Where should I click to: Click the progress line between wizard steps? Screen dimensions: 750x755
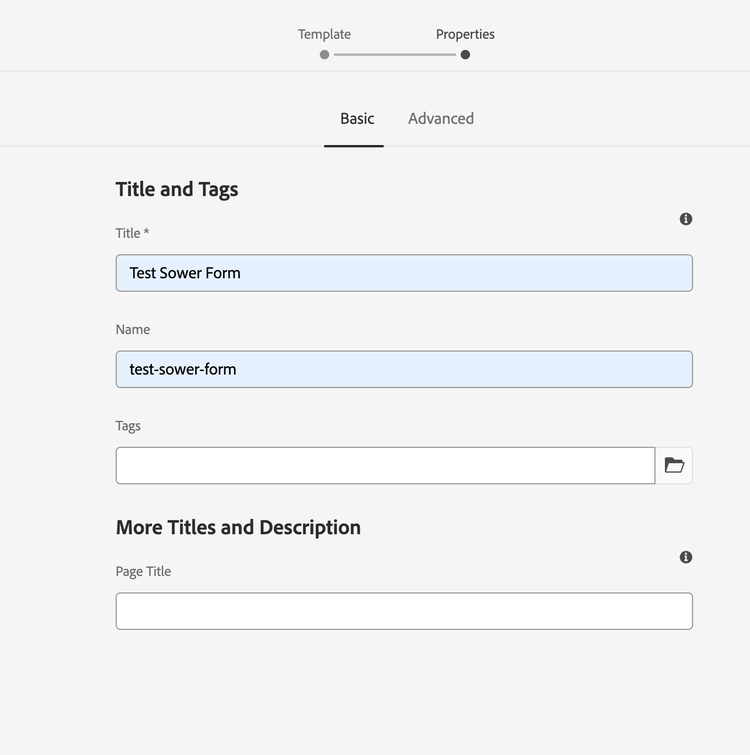click(395, 54)
